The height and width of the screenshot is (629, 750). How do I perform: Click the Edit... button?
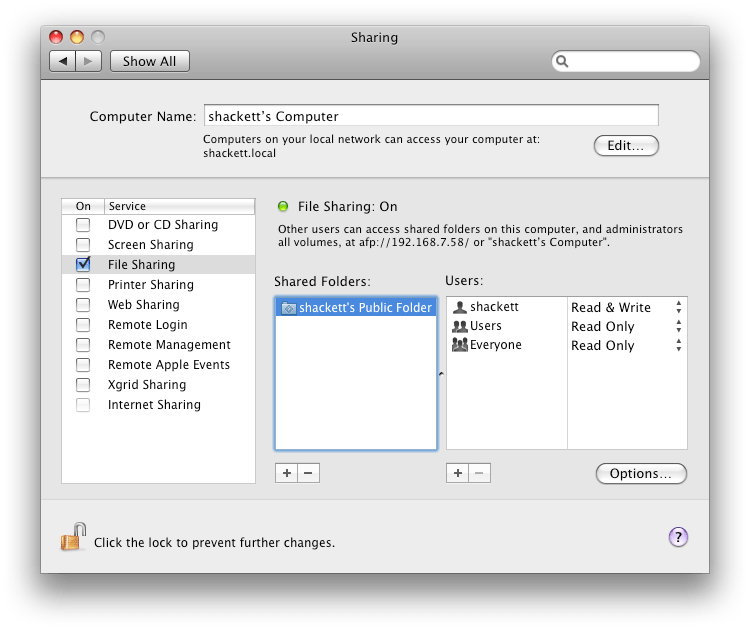coord(626,145)
